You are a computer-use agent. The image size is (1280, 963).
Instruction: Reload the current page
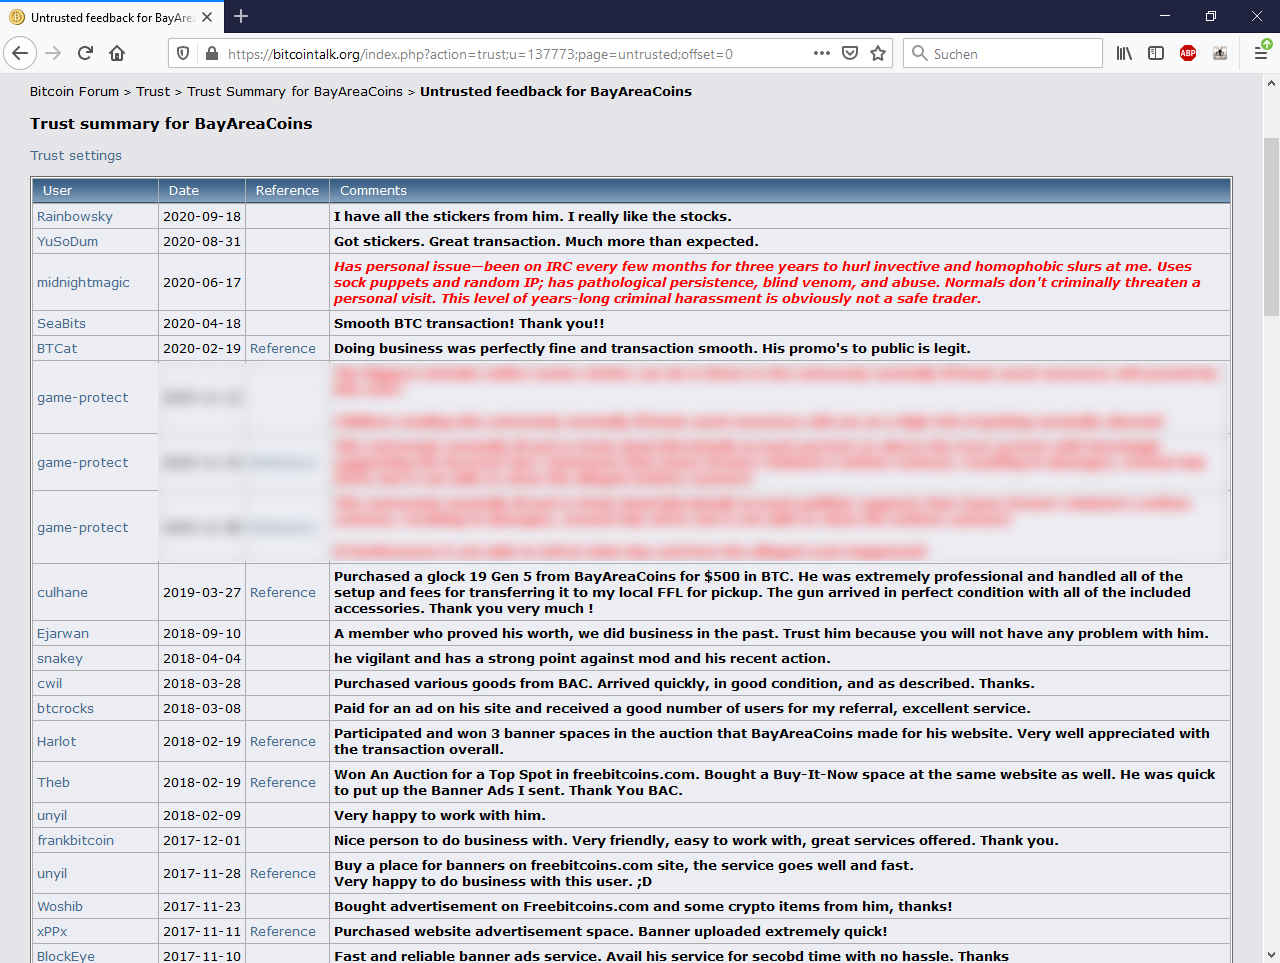86,53
